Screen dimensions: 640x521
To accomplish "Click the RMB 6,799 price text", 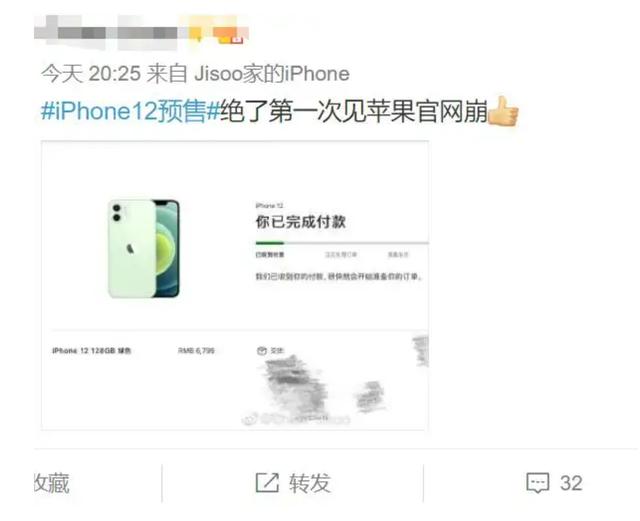I will click(x=196, y=351).
